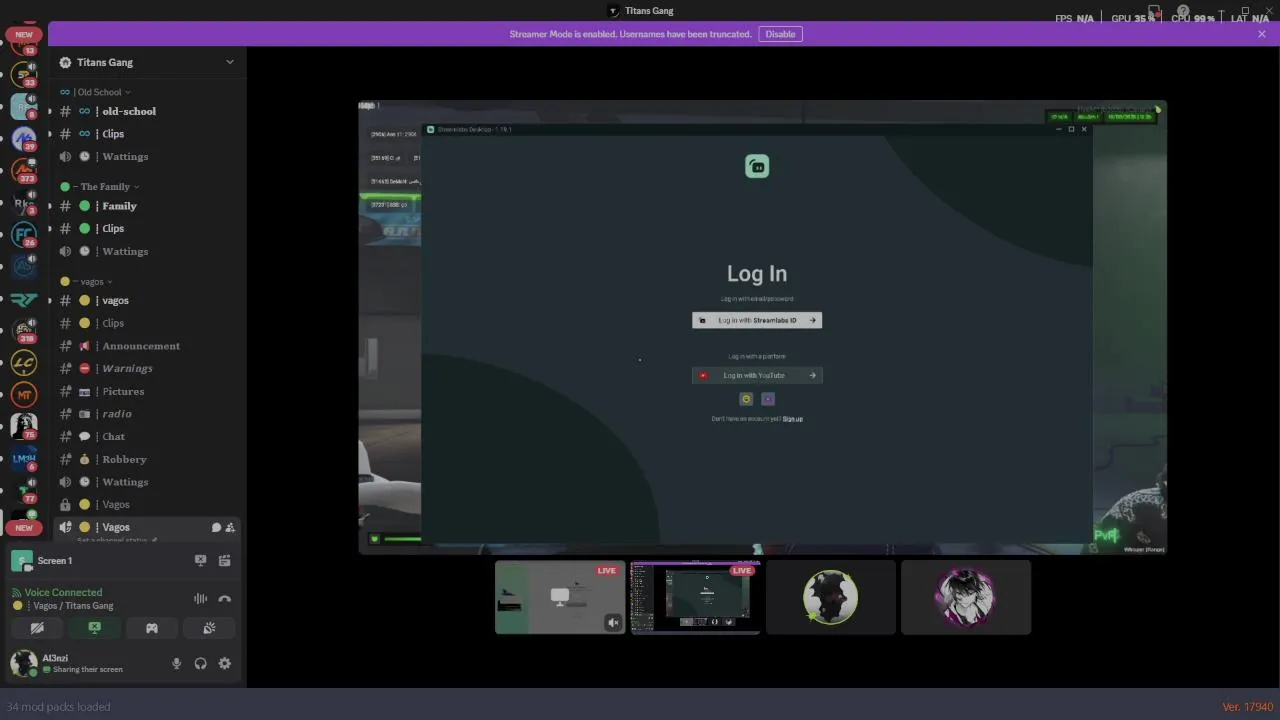Disable Streamer Mode from the purple banner
Viewport: 1280px width, 720px height.
780,34
